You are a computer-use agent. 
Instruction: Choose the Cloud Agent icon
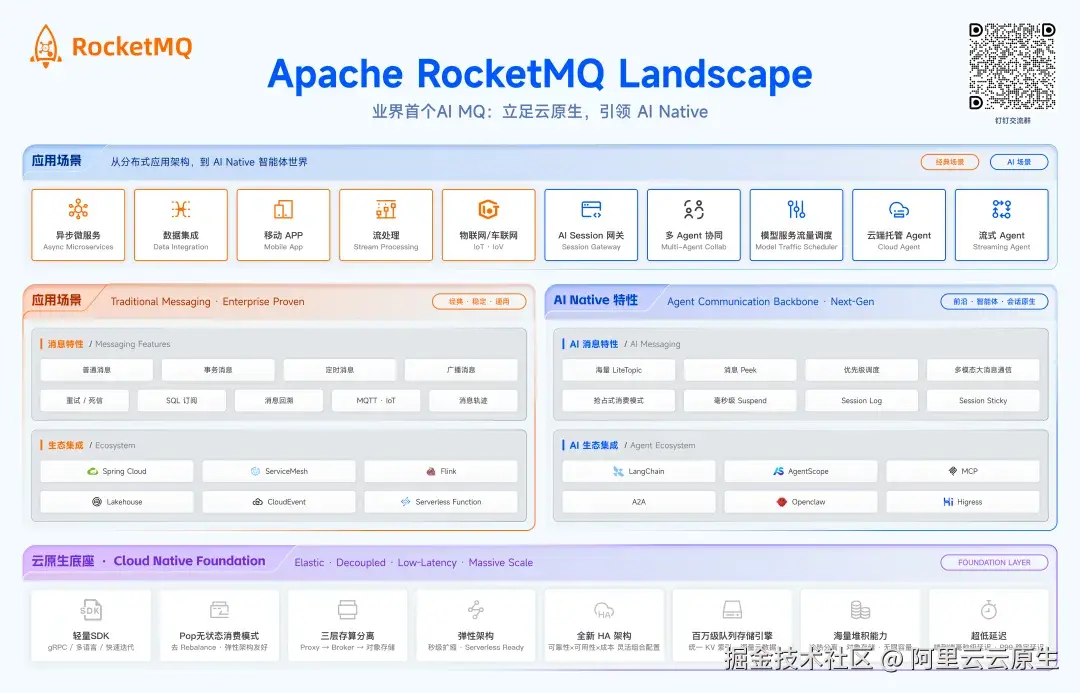pos(899,209)
